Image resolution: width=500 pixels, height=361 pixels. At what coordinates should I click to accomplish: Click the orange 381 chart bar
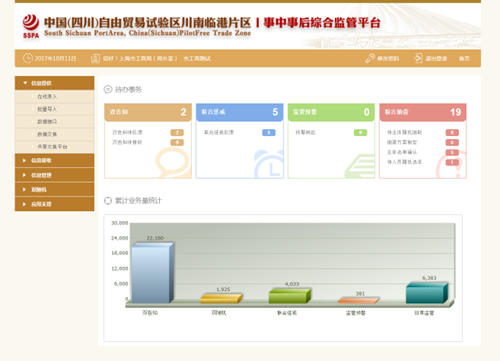pos(358,300)
